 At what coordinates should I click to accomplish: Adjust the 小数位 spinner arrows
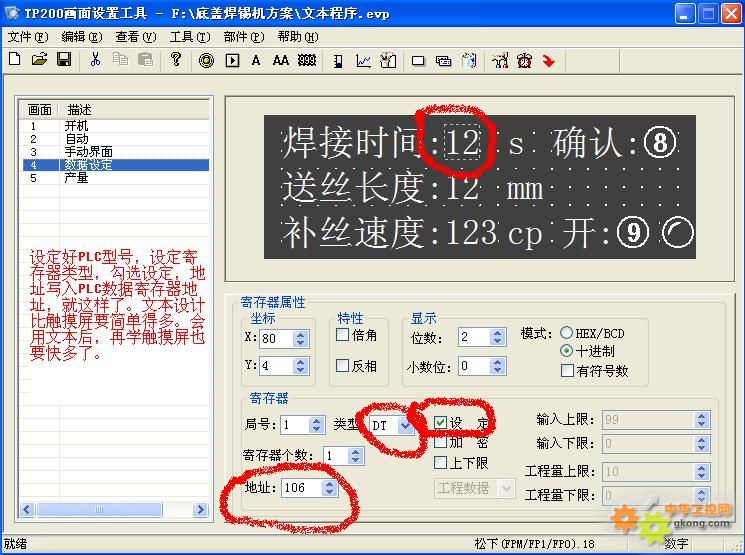(x=497, y=366)
